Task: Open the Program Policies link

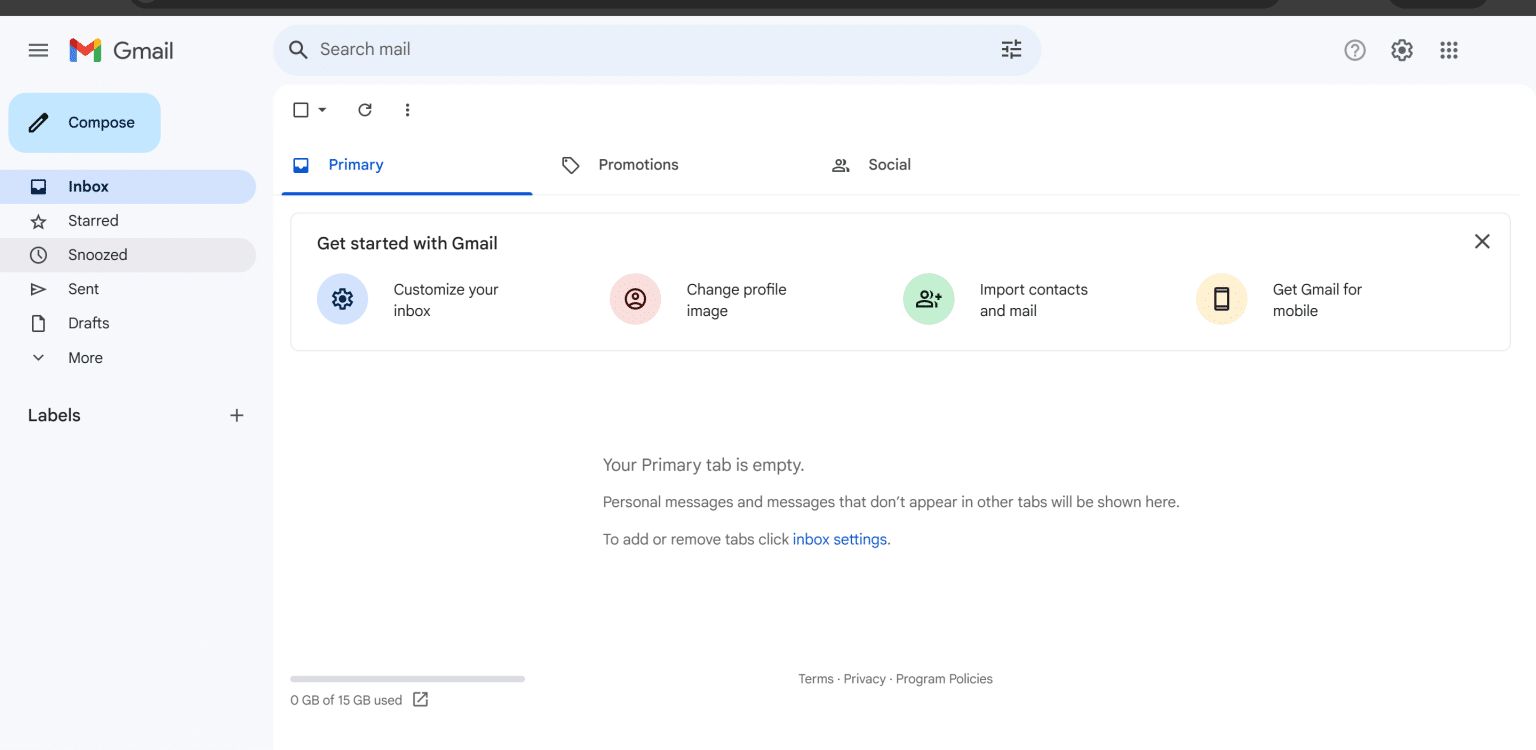Action: tap(944, 679)
